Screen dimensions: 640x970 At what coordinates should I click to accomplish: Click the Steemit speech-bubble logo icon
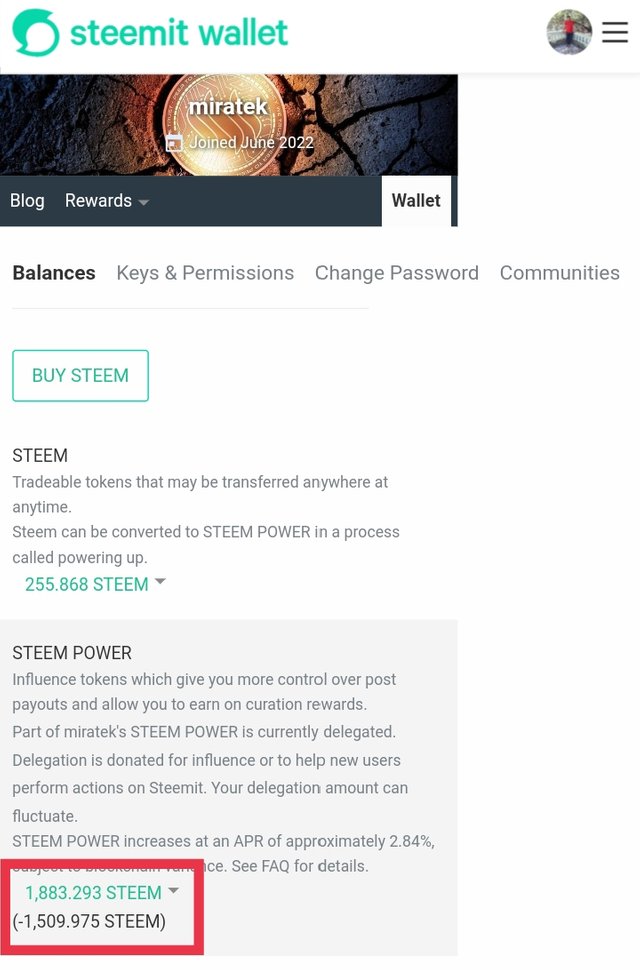click(35, 32)
